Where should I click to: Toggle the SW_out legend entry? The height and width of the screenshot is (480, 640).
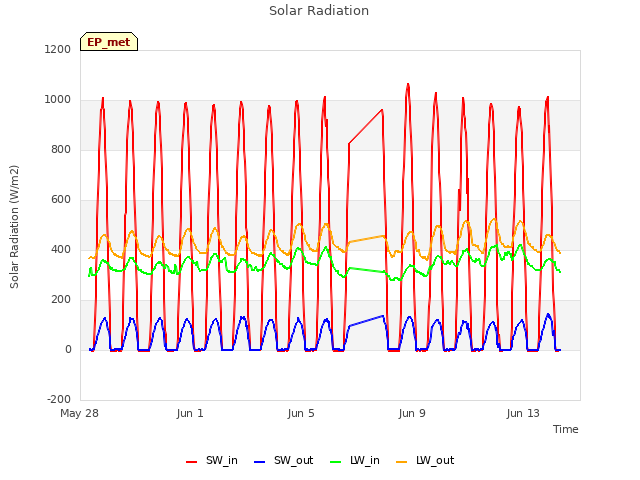283,460
